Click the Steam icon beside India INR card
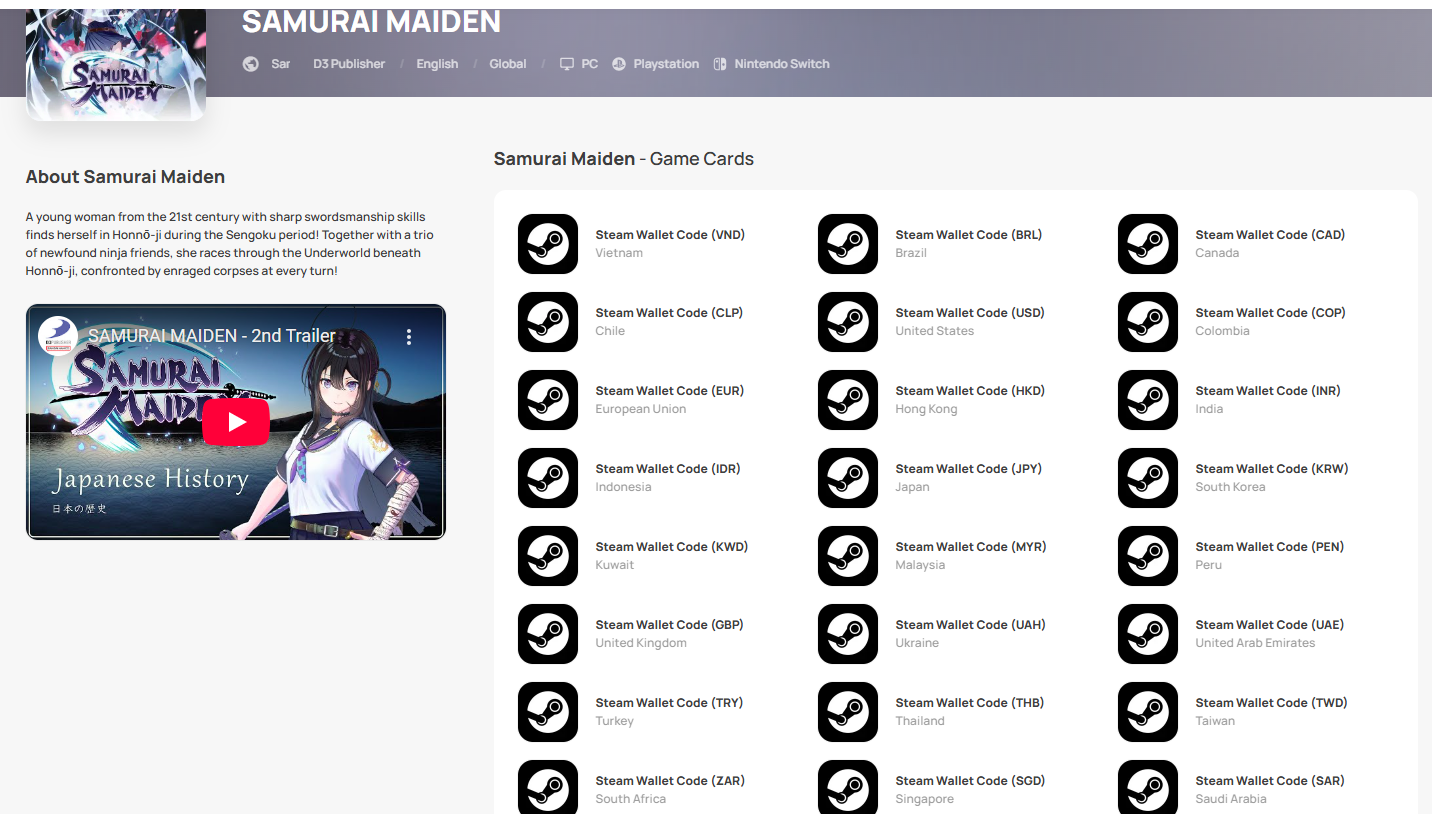This screenshot has height=814, width=1432. click(1148, 400)
